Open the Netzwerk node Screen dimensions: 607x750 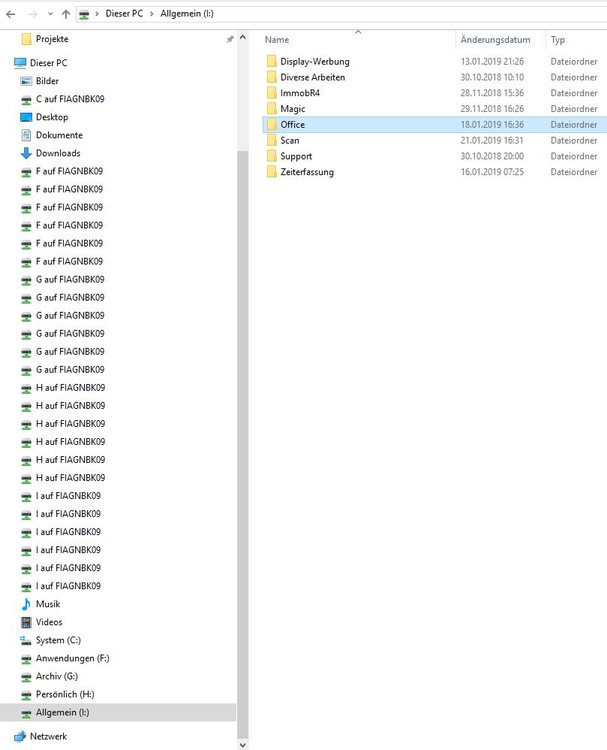coord(48,736)
